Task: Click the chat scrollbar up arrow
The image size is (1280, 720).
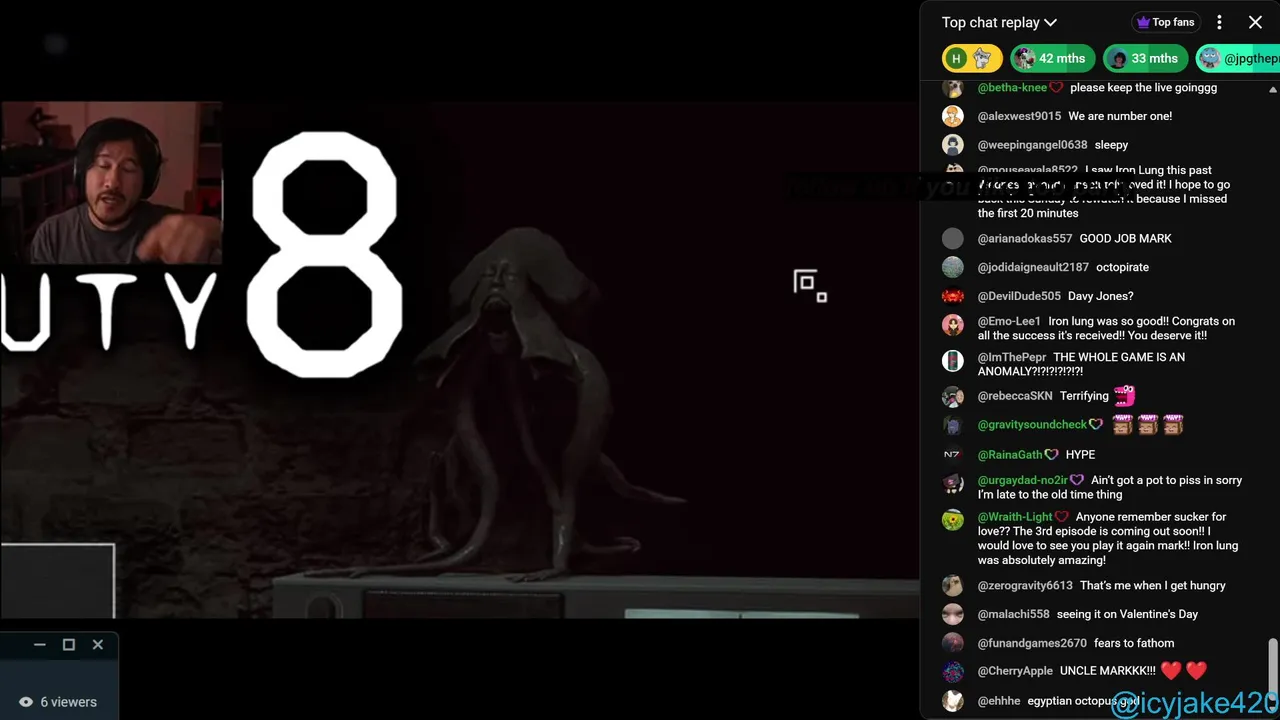Action: pos(1272,89)
